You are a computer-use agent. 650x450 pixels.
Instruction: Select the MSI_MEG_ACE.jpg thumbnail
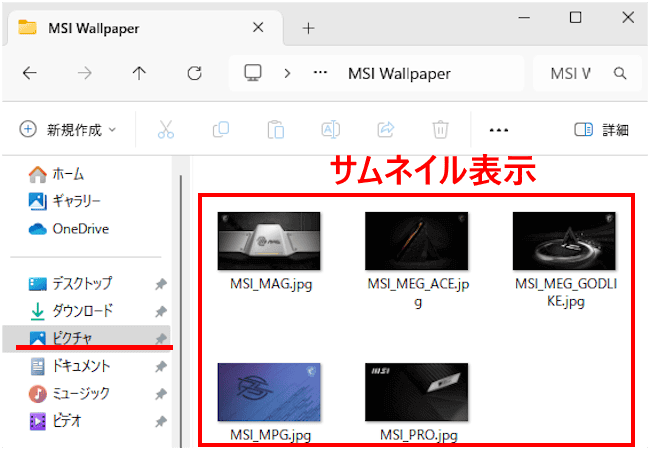click(416, 241)
